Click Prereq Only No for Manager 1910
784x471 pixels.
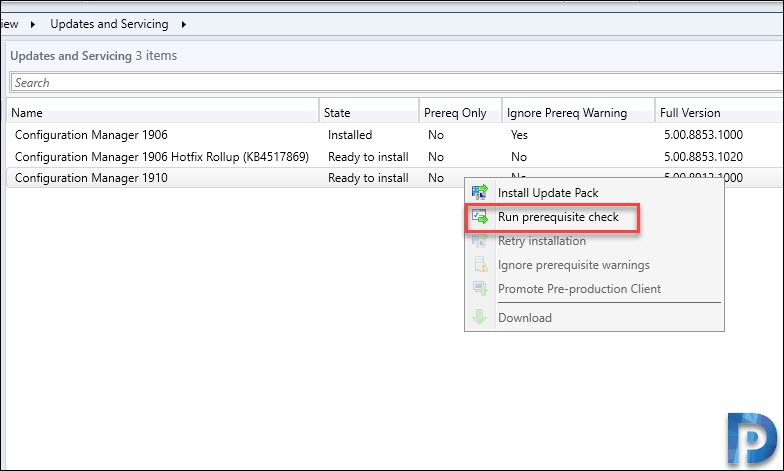(436, 178)
